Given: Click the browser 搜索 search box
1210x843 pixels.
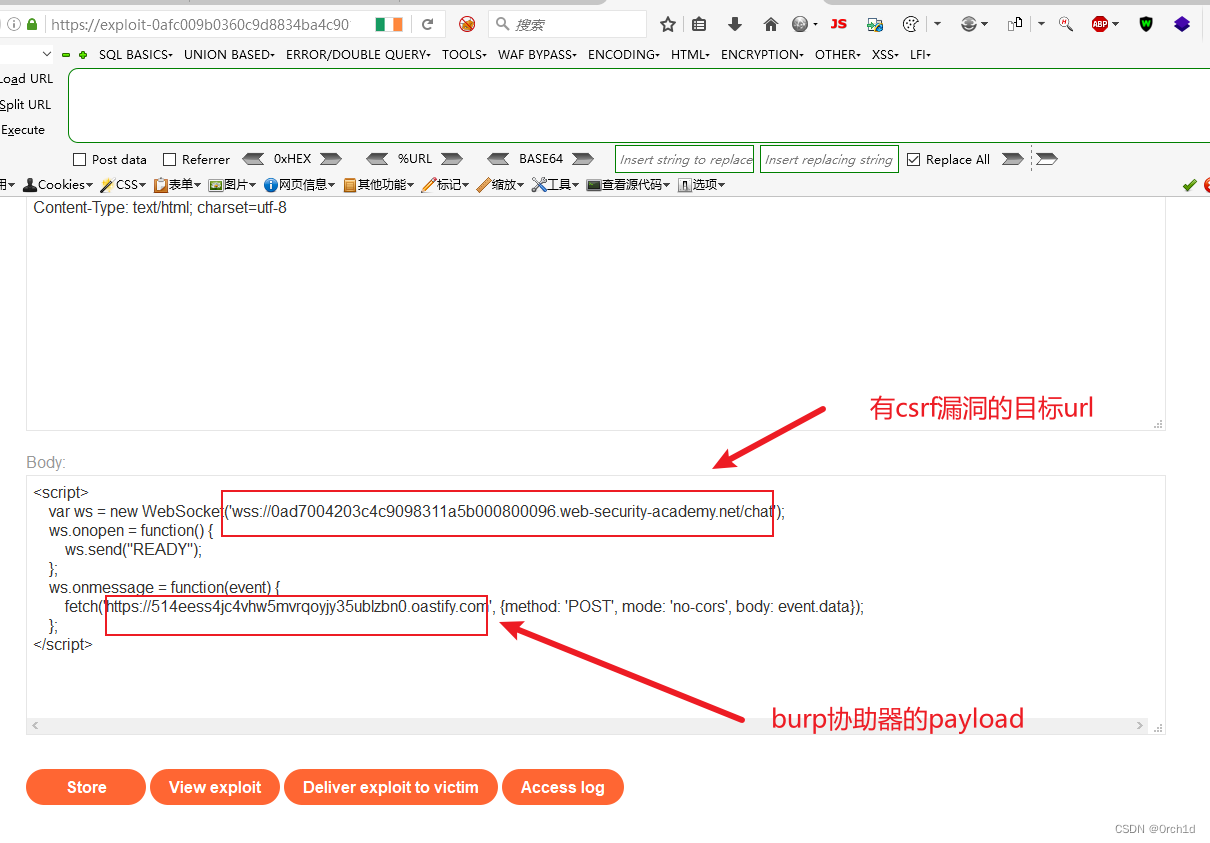Looking at the screenshot, I should coord(567,24).
